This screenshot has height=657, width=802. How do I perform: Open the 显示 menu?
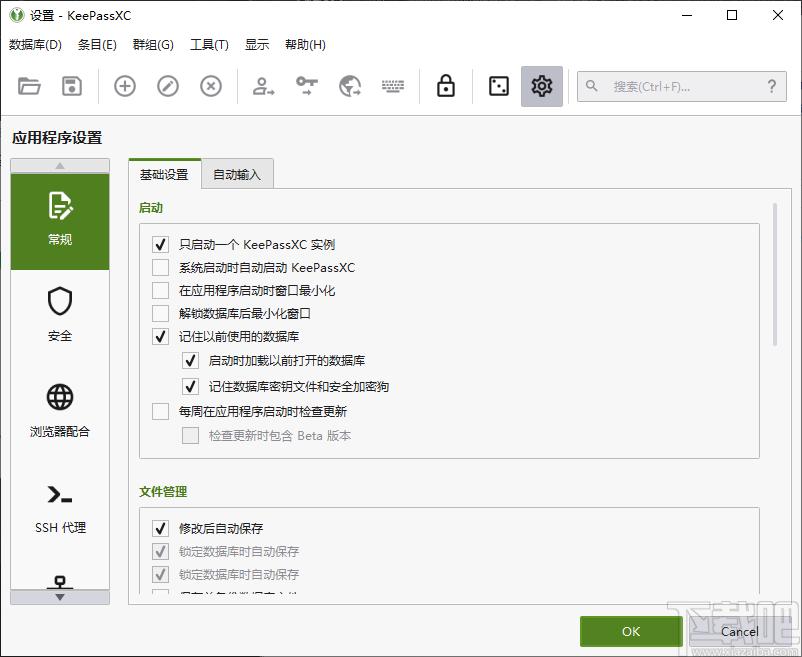pyautogui.click(x=257, y=45)
